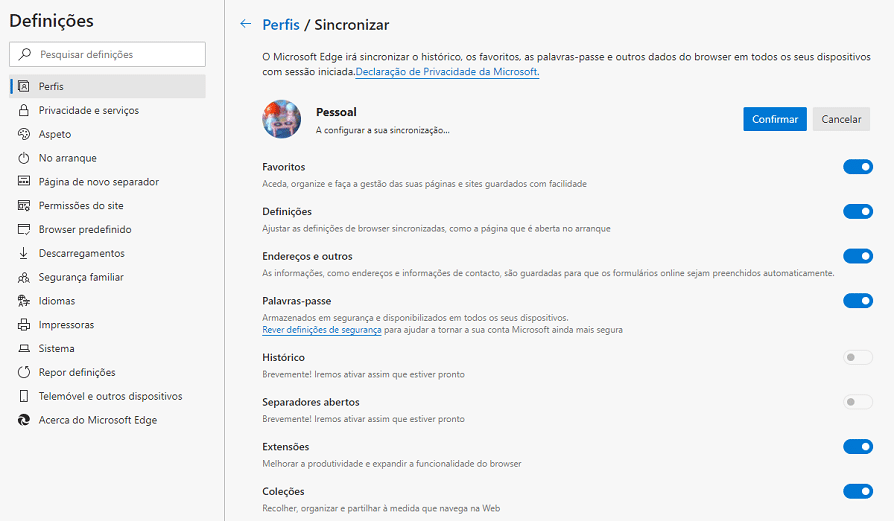
Task: Click the Coleções heading text
Action: pos(283,491)
